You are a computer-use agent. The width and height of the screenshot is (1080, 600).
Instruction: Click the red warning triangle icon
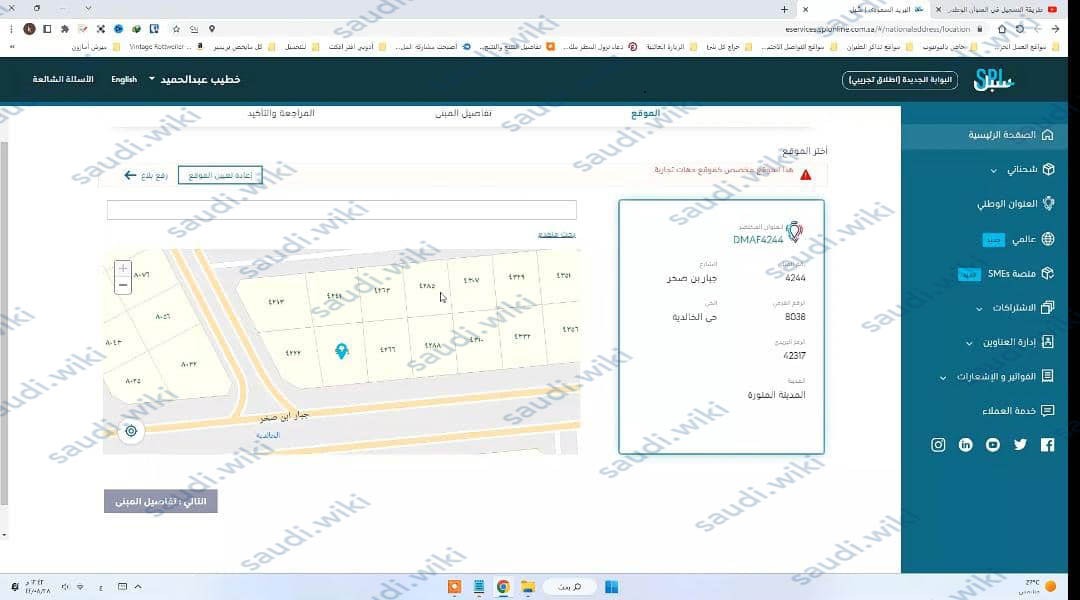click(x=805, y=175)
